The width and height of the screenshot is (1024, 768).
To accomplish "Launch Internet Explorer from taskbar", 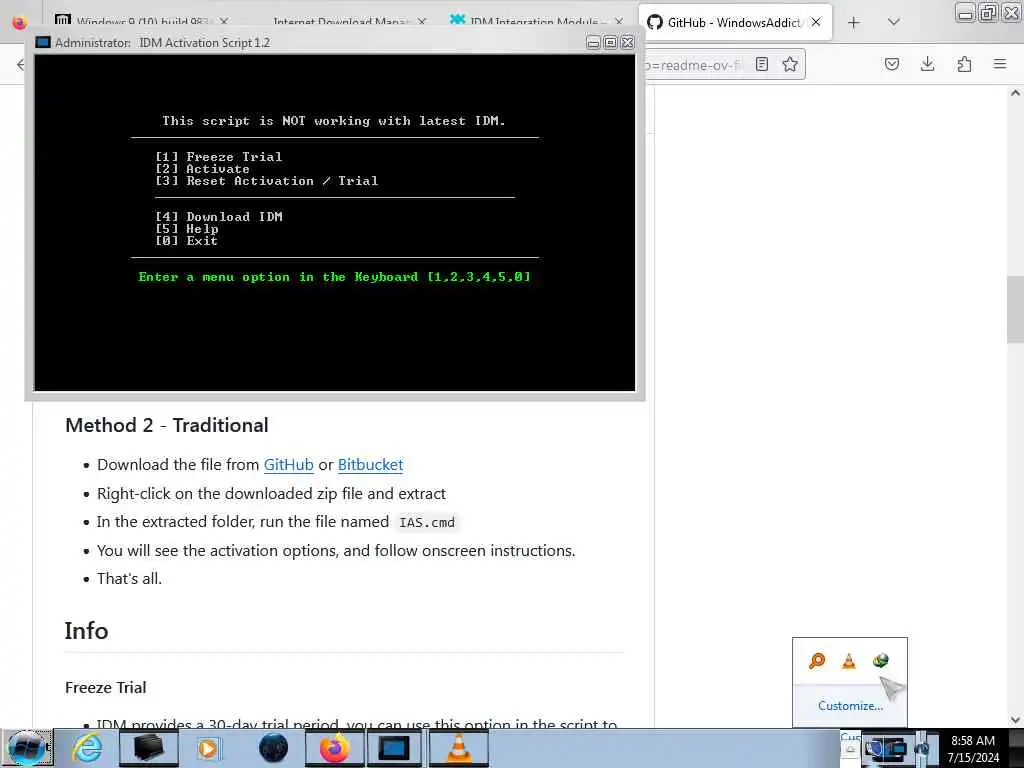I will 86,748.
